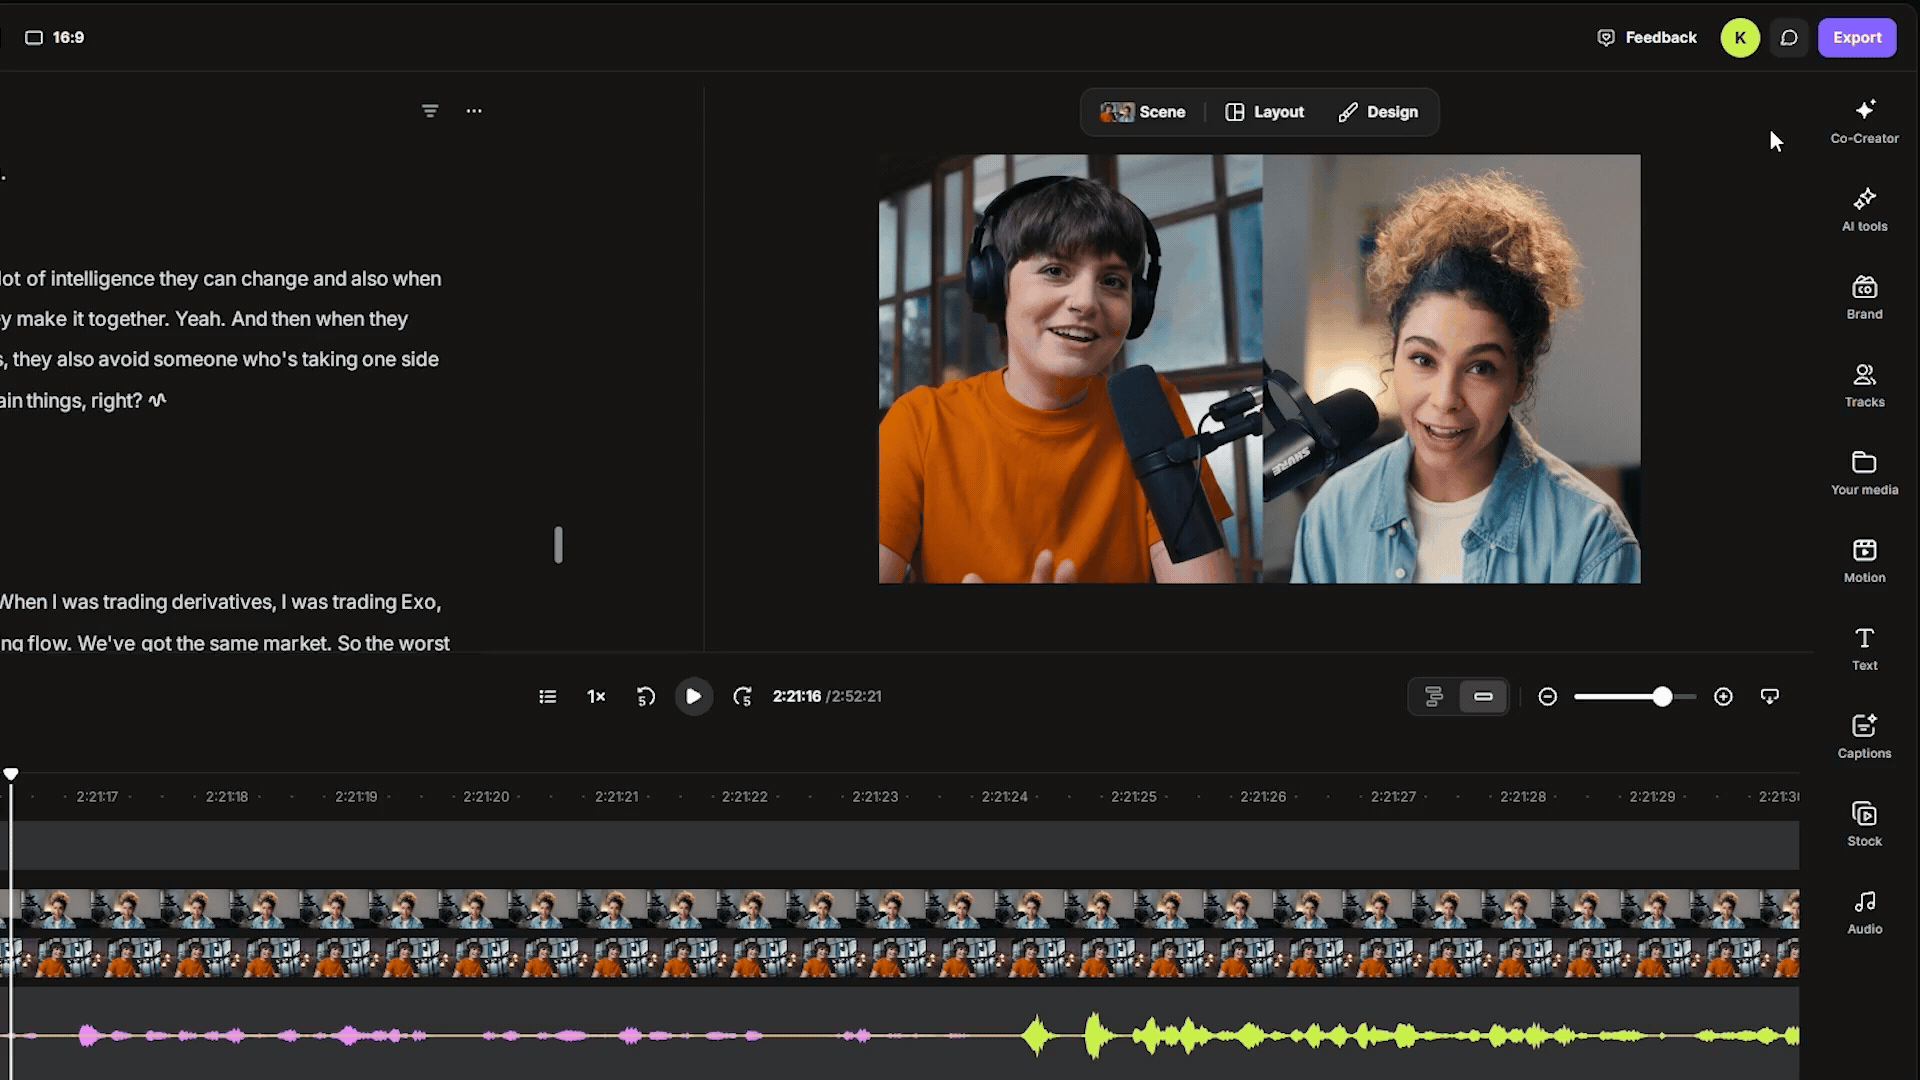Select the orange-shirt speaker video track

(x=900, y=958)
